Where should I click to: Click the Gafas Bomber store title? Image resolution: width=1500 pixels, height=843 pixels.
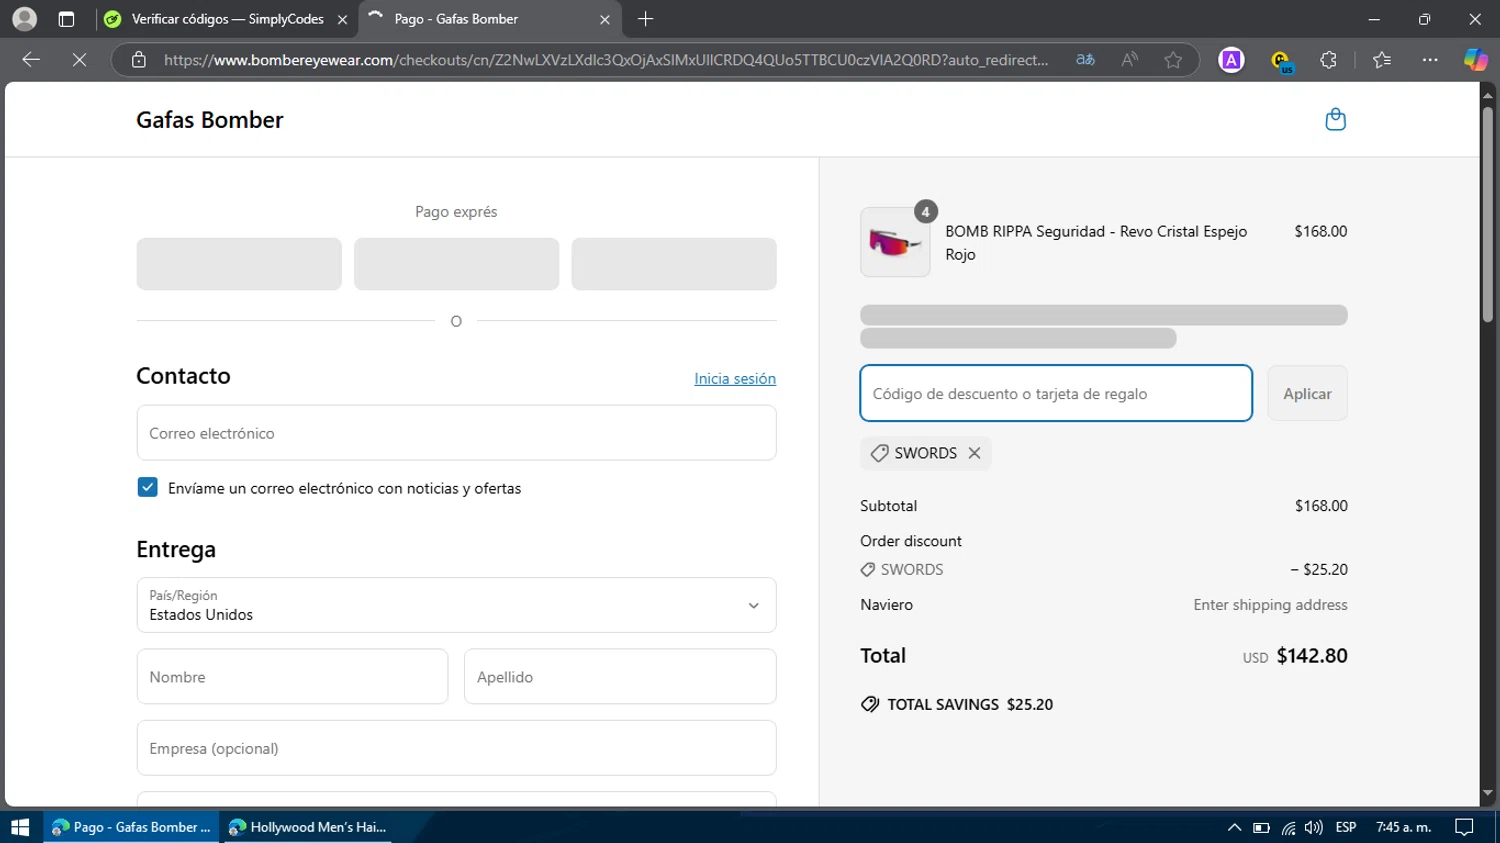[210, 120]
